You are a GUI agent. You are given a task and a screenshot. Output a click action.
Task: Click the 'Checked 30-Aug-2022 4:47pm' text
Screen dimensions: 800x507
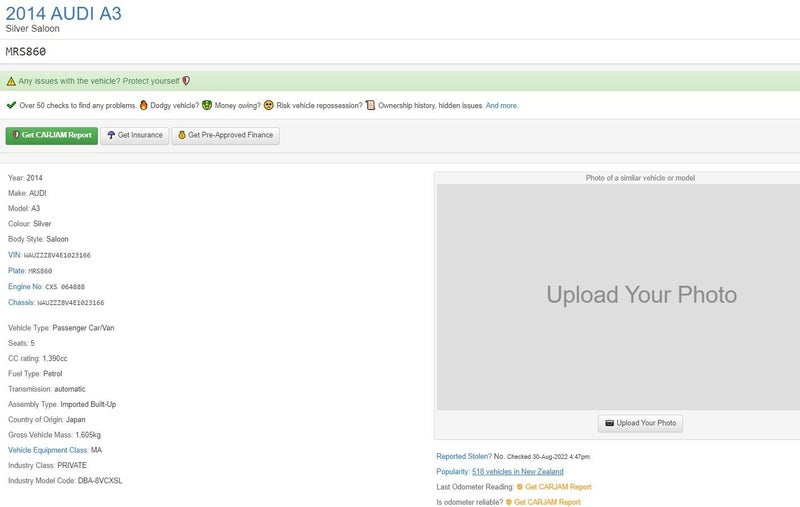[x=548, y=457]
